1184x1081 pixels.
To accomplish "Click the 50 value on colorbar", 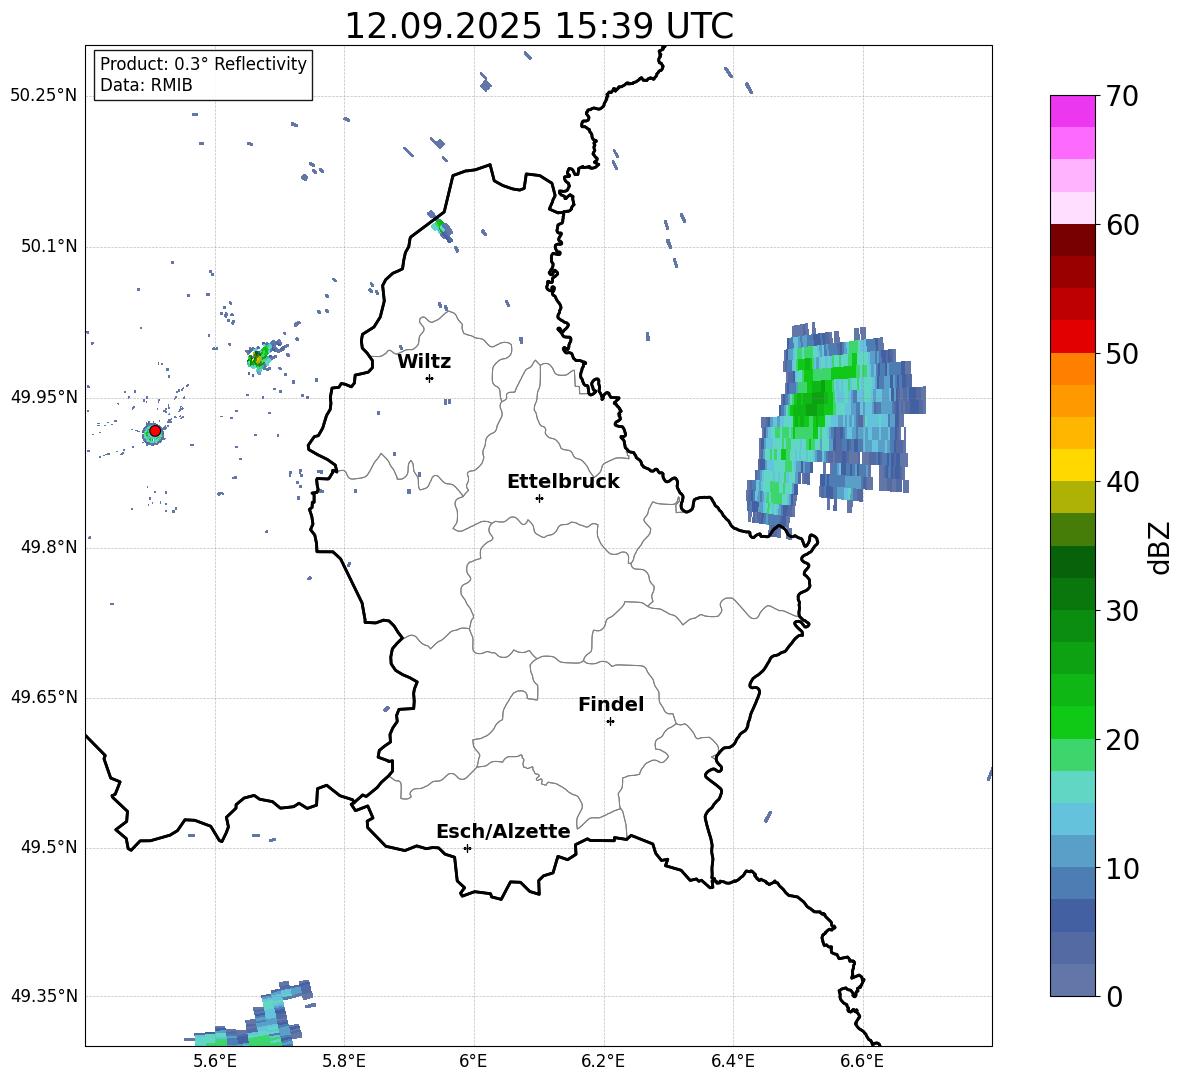I will pos(1122,353).
